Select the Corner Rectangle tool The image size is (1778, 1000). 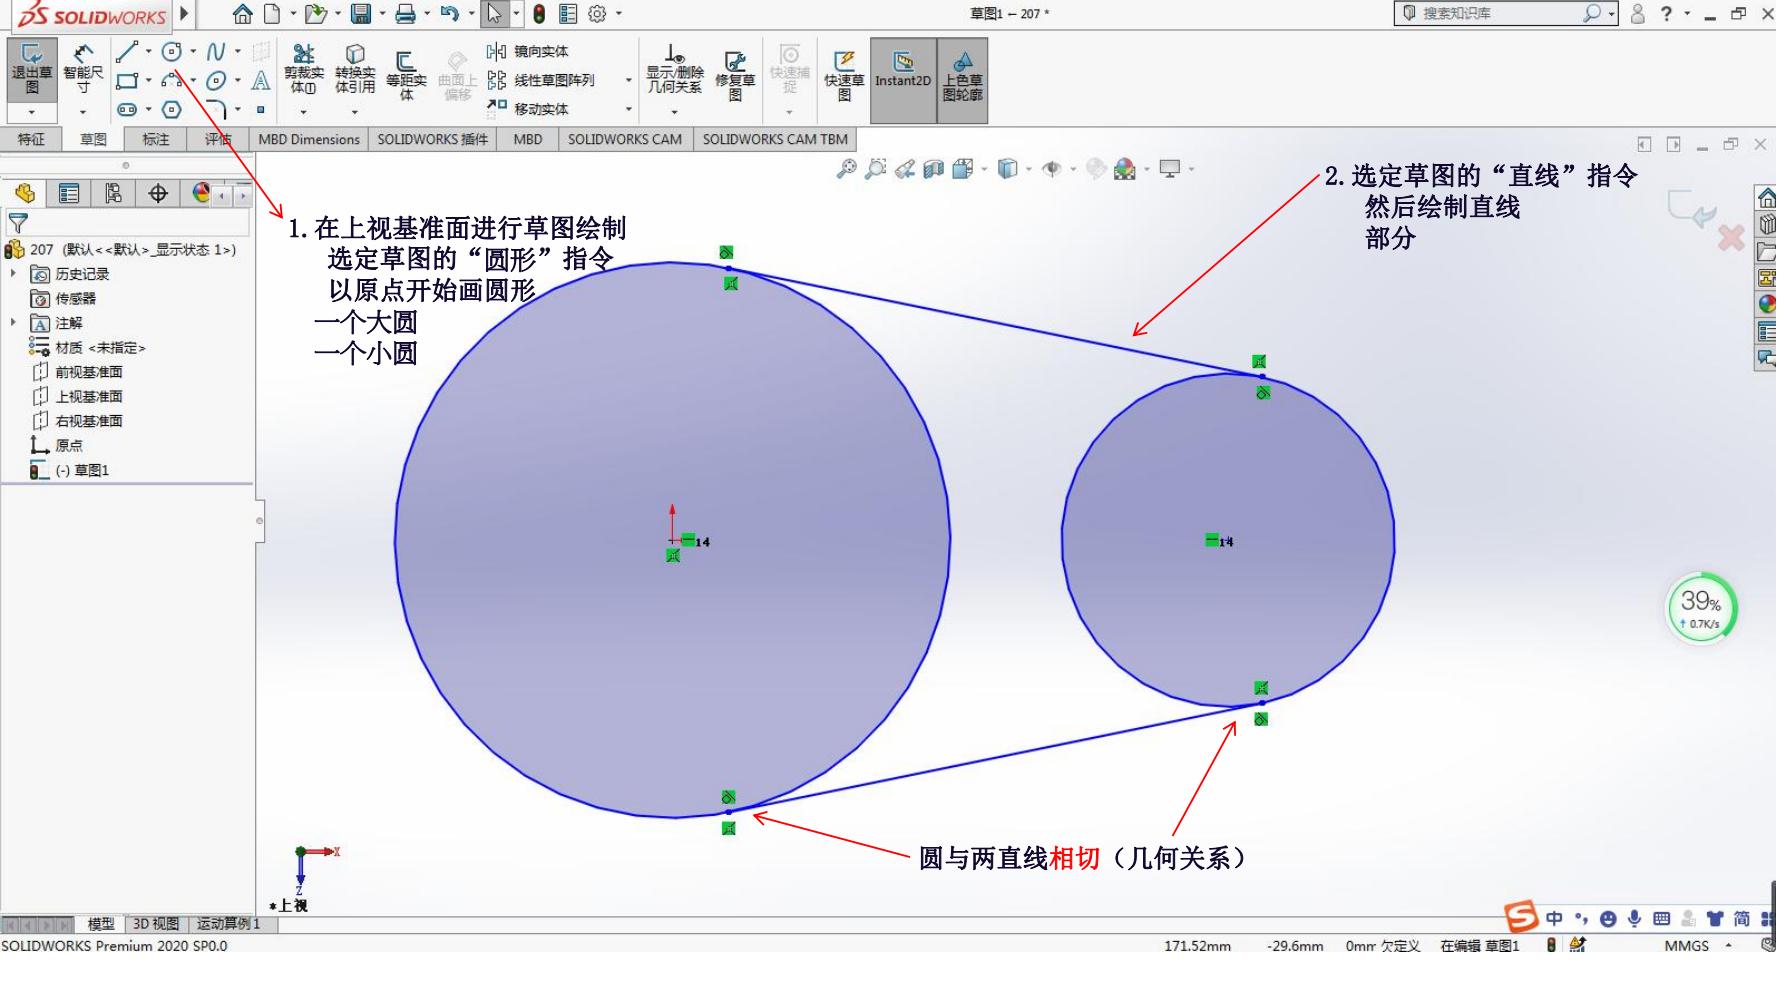126,81
